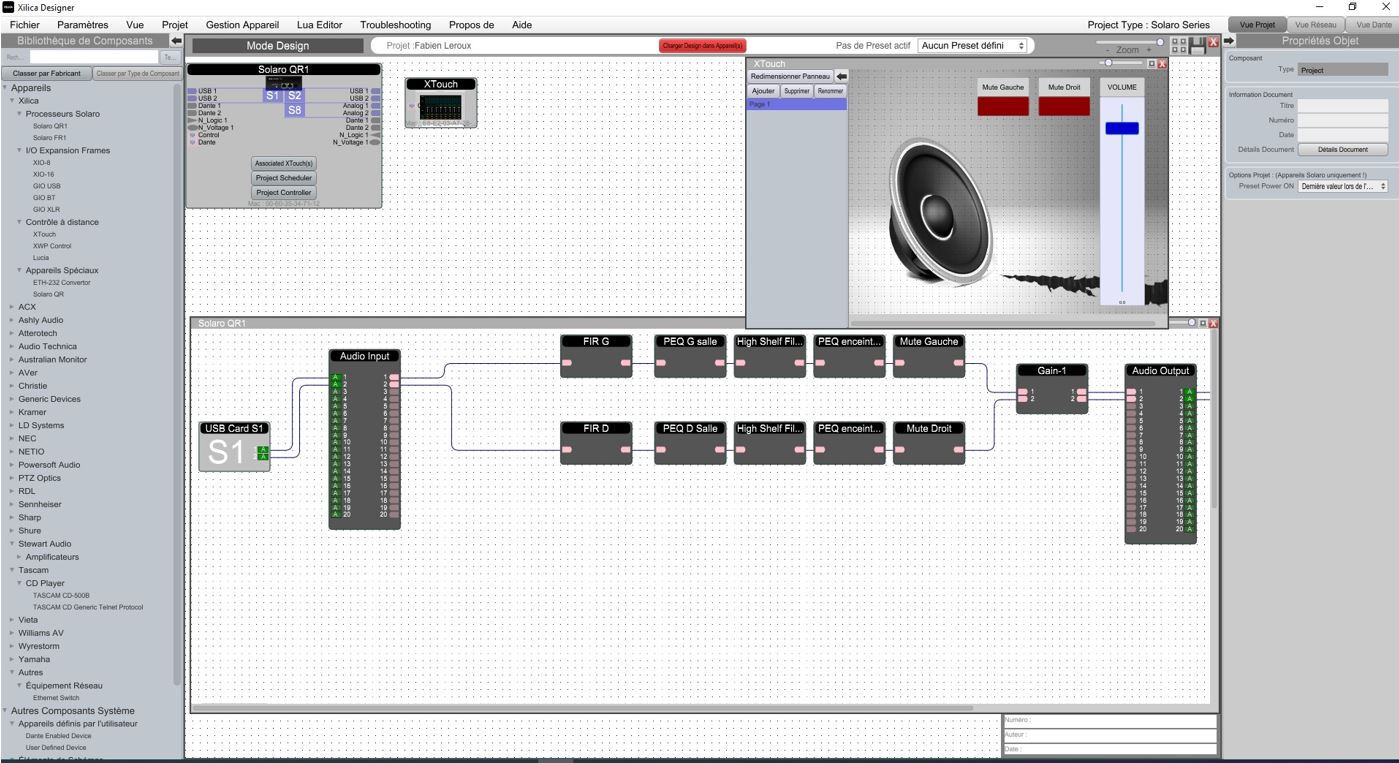This screenshot has height=763, width=1399.
Task: Click the Détails Document button
Action: coord(1342,149)
